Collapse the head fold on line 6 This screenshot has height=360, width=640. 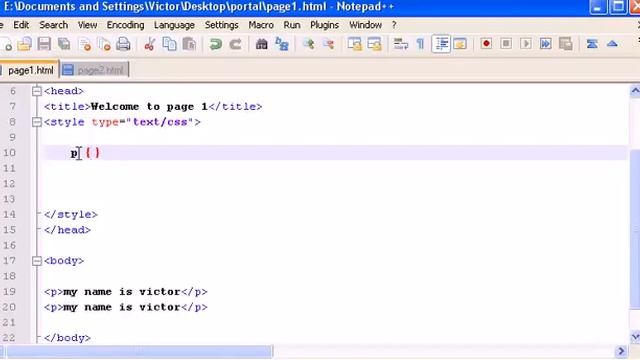pyautogui.click(x=37, y=91)
